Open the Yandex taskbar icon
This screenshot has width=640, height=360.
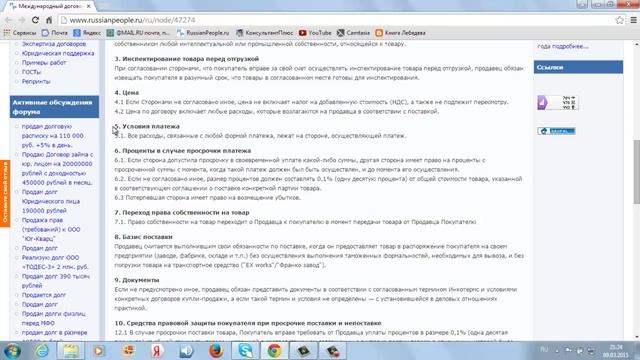[x=157, y=351]
